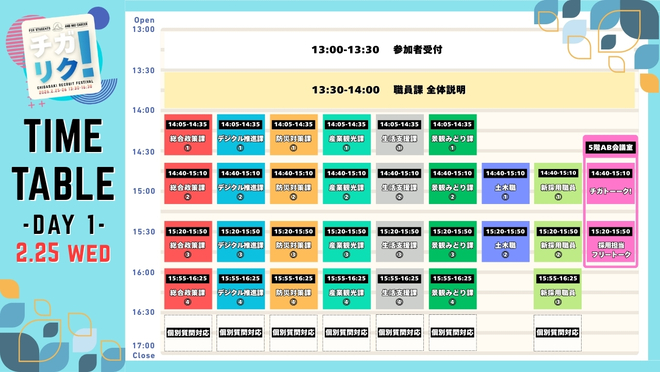
Task: Open the 総合政策課 ① session at 14:05-14:35
Action: pos(188,135)
